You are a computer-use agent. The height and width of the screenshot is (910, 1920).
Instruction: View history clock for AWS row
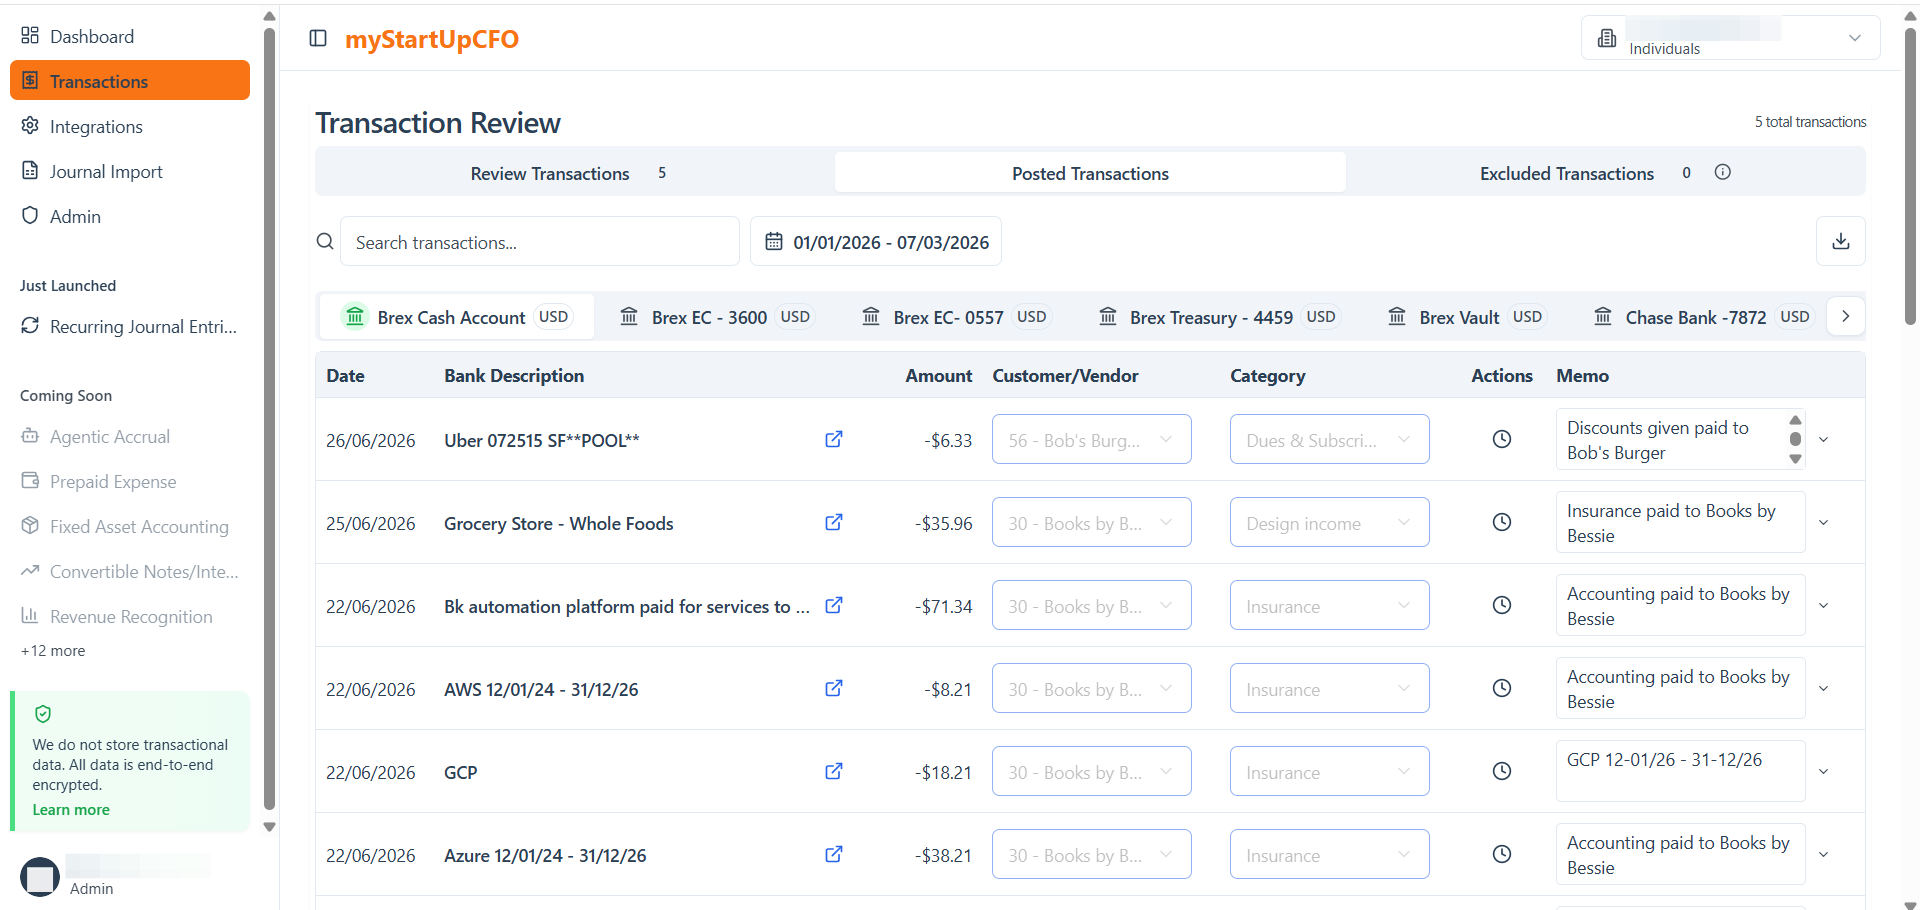1501,688
